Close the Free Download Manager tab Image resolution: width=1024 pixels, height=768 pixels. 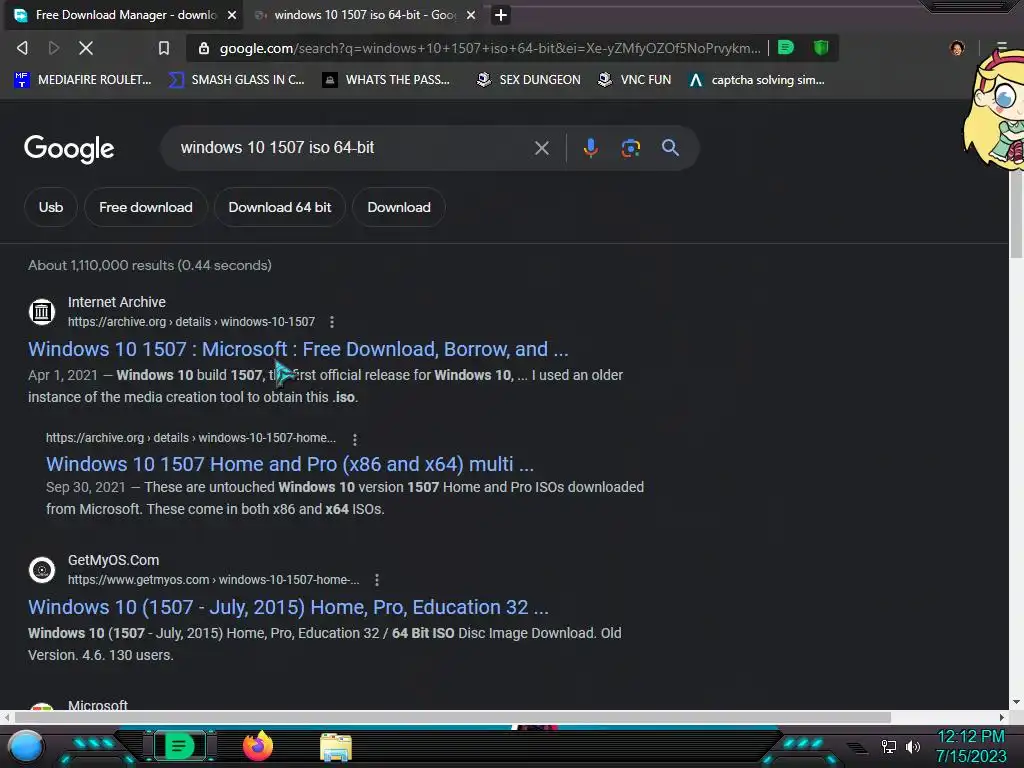(232, 15)
